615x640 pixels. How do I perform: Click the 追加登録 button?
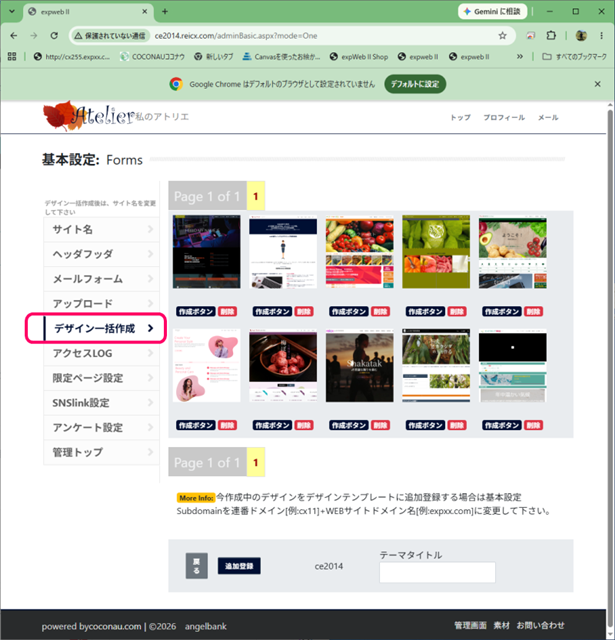click(x=239, y=566)
